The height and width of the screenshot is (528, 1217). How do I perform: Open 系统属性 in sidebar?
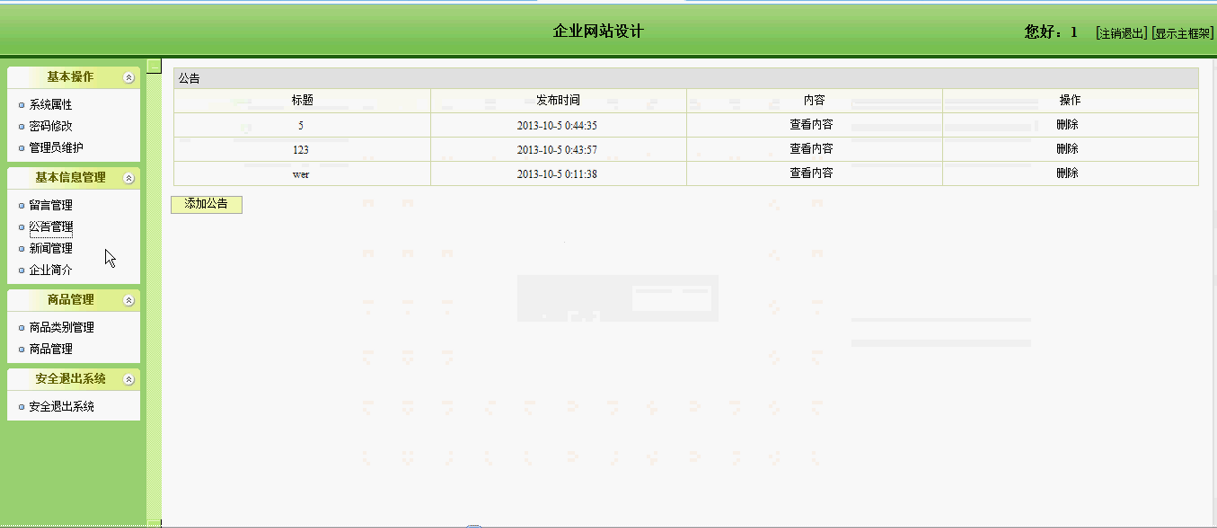[x=51, y=105]
